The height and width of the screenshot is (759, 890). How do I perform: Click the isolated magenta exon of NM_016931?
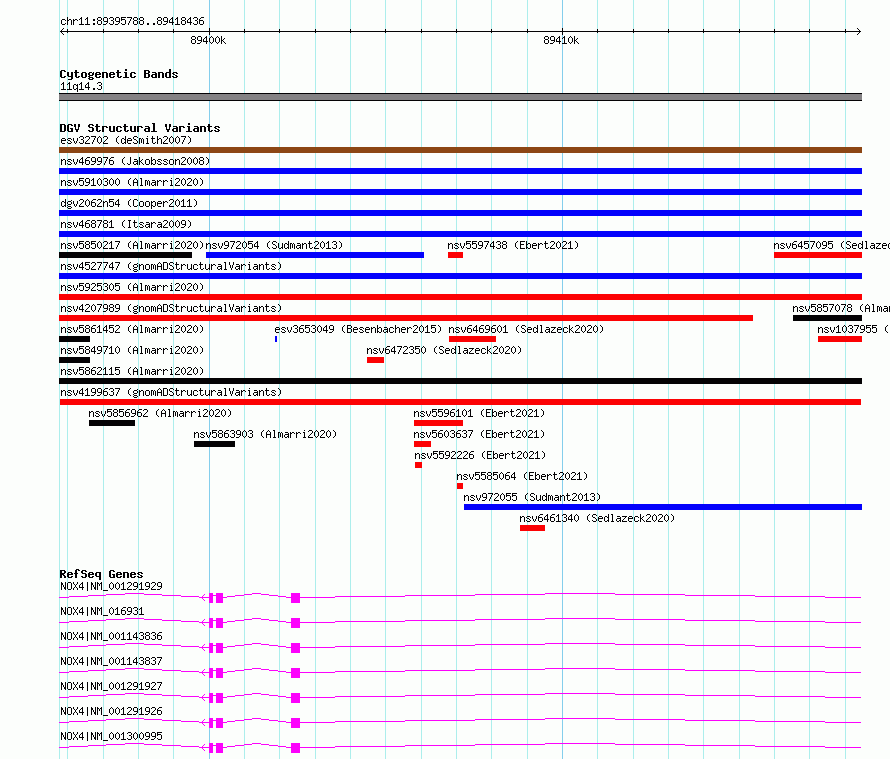[295, 623]
